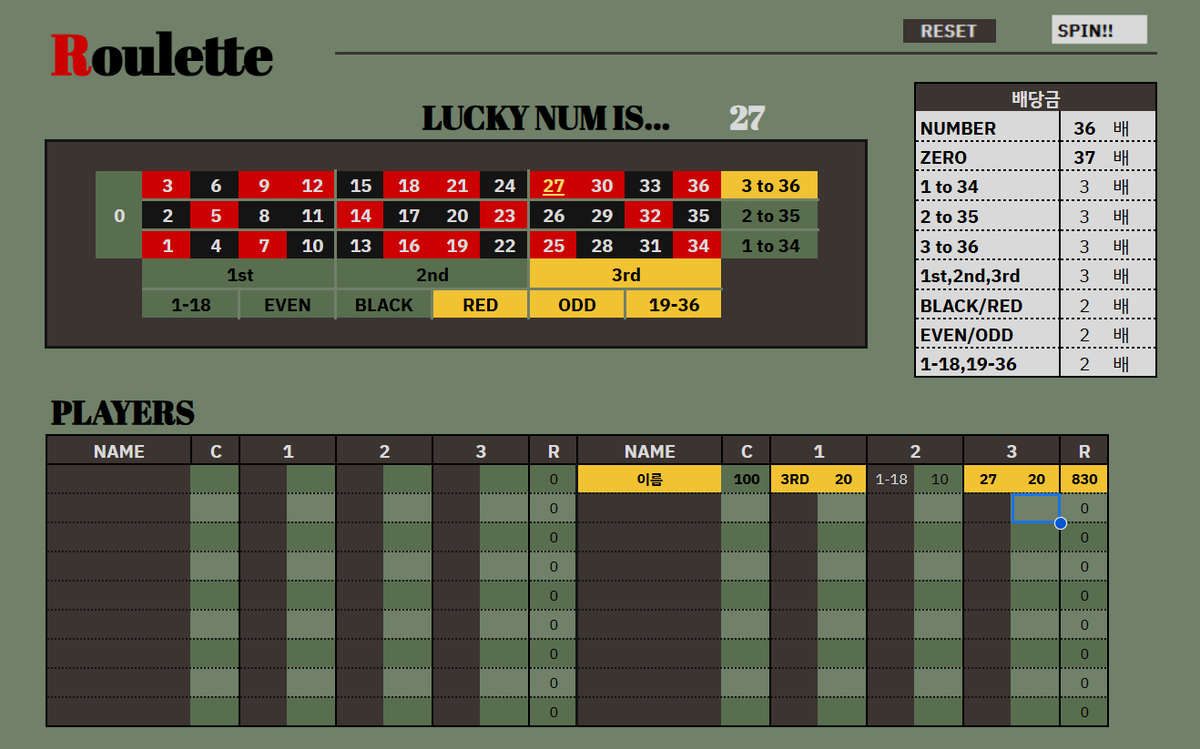Select number 2 on the board
This screenshot has width=1200, height=749.
click(167, 215)
